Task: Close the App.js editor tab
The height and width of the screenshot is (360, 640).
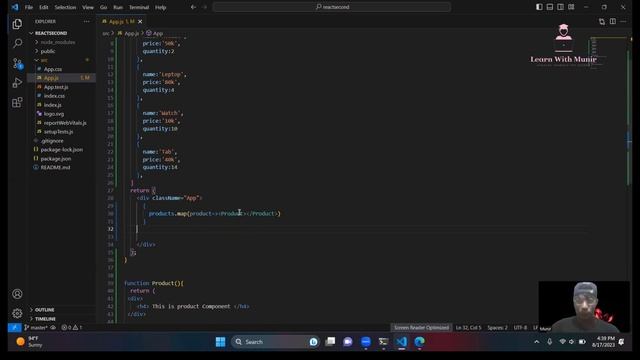Action: [140, 22]
